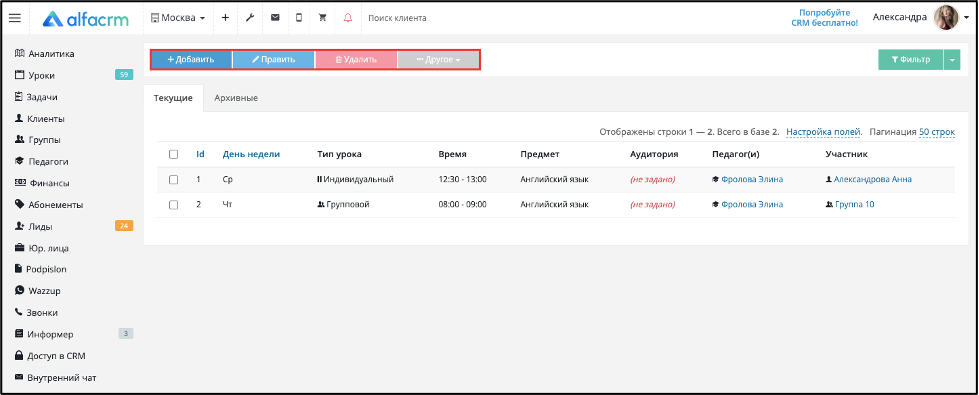Expand the Москва branch dropdown
Viewport: 979px width, 395px height.
click(178, 18)
